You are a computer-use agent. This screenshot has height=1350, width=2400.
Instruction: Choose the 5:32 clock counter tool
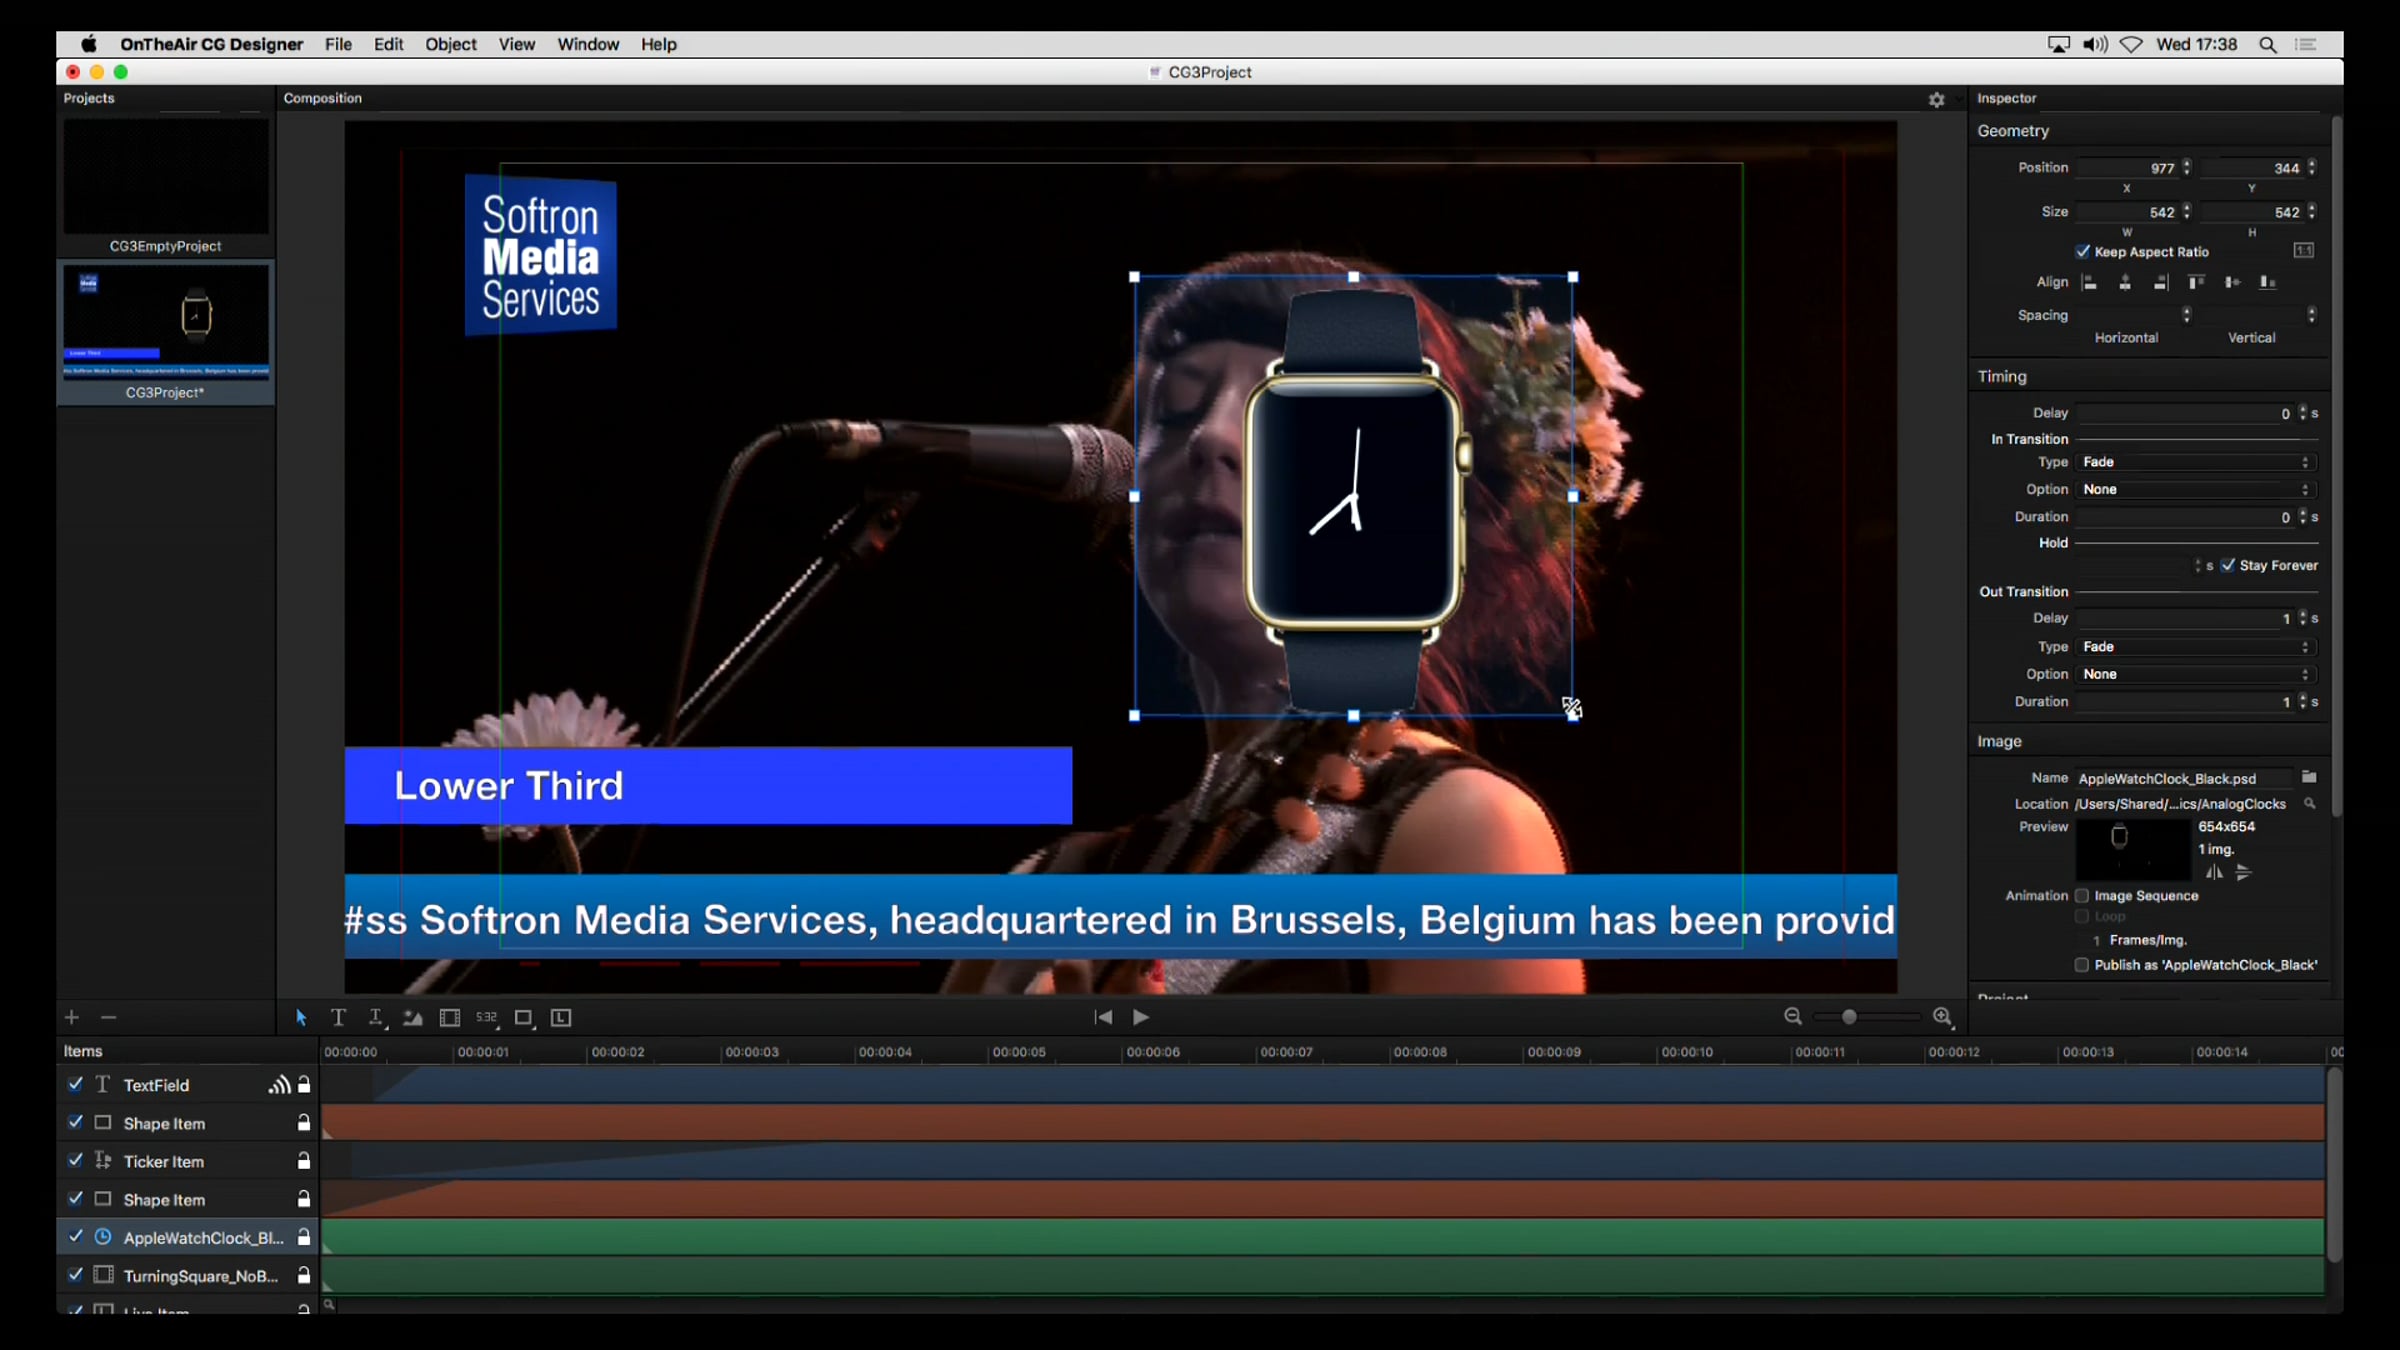(x=487, y=1017)
